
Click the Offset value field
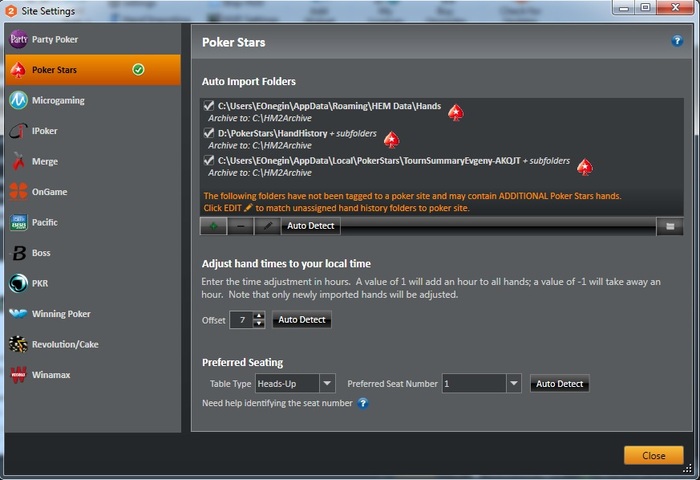click(x=242, y=320)
